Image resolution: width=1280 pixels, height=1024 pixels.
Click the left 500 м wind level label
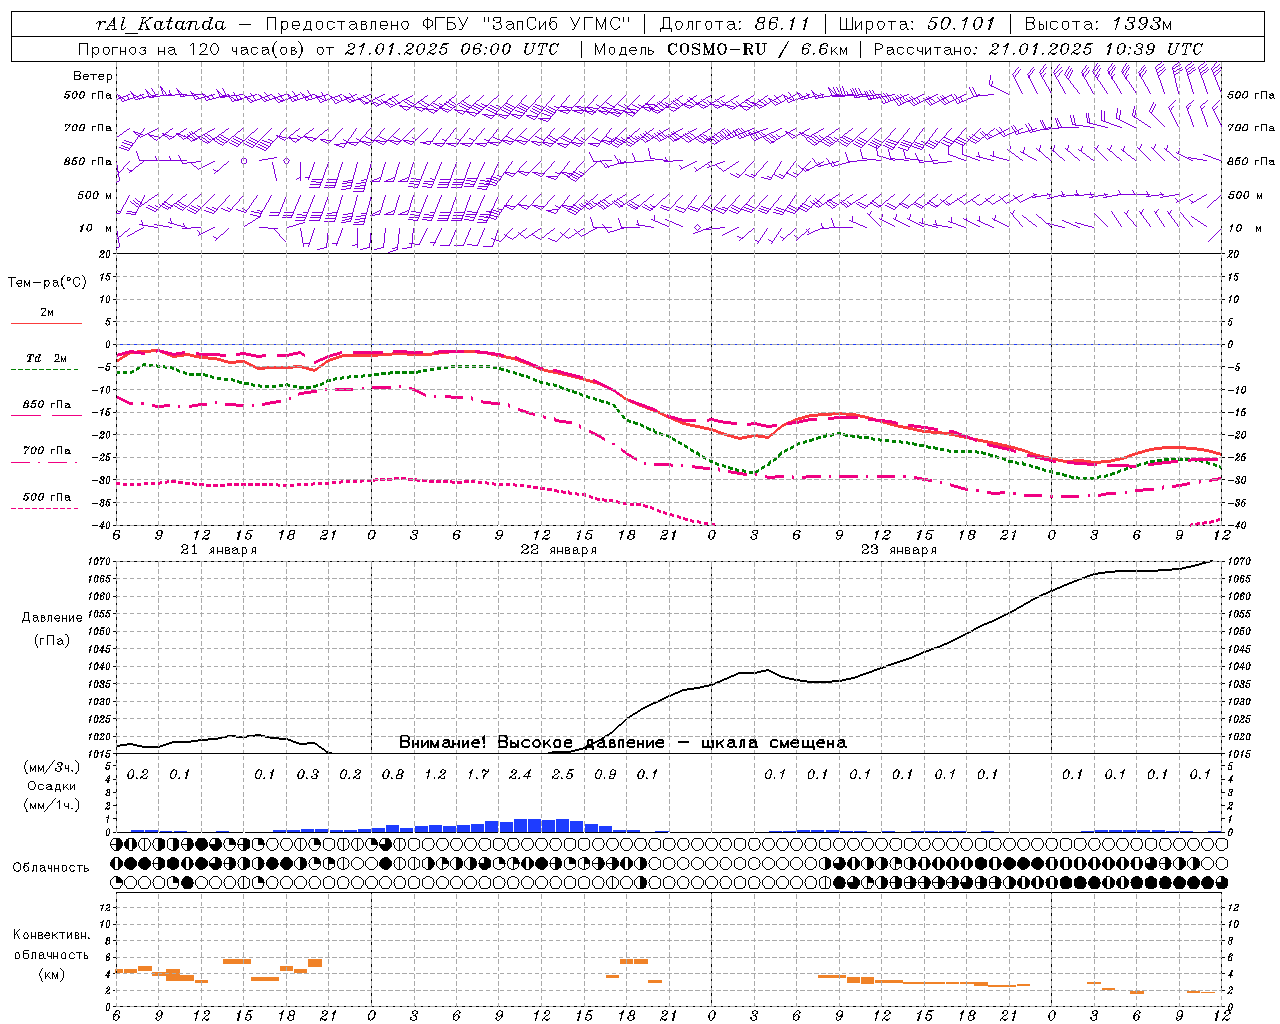tap(95, 195)
